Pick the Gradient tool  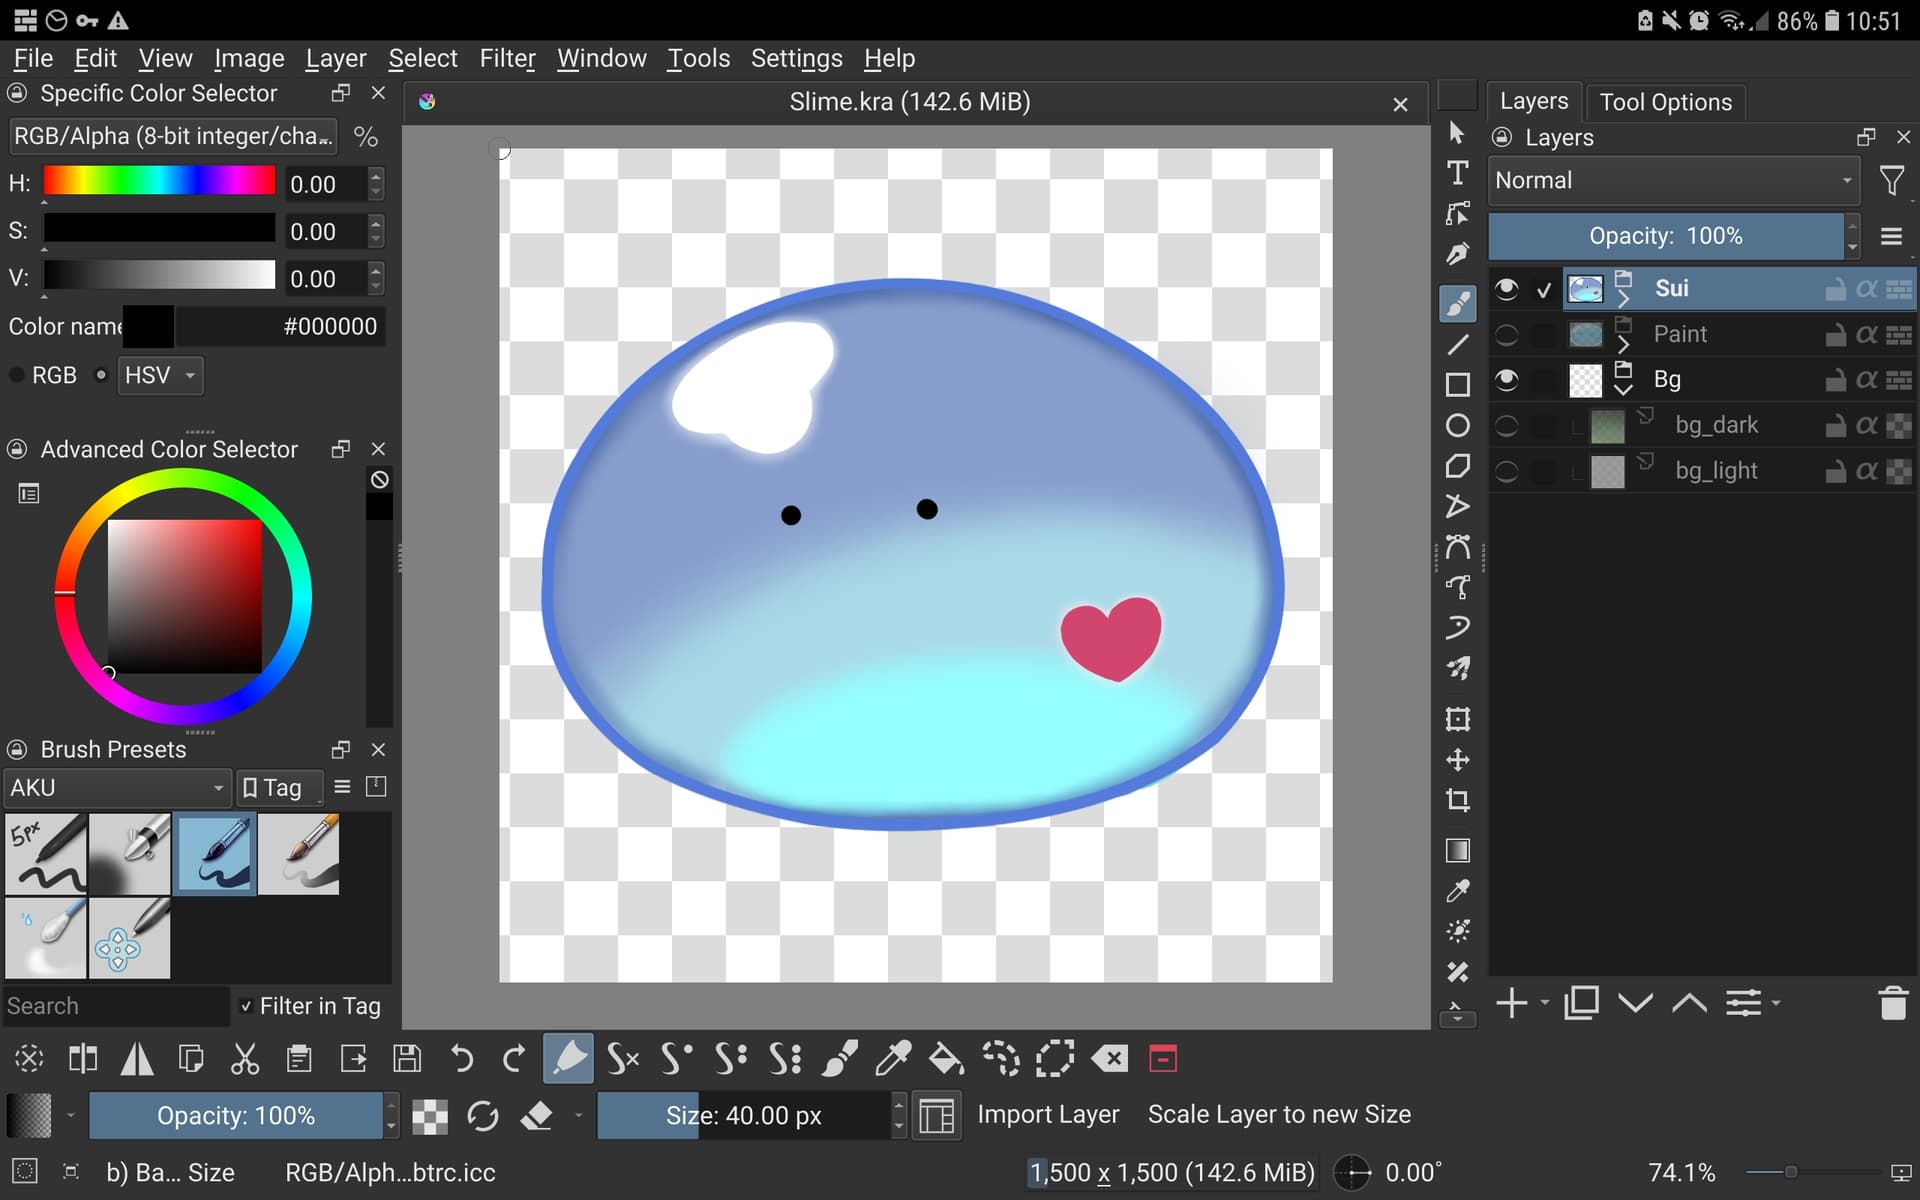[x=1457, y=851]
